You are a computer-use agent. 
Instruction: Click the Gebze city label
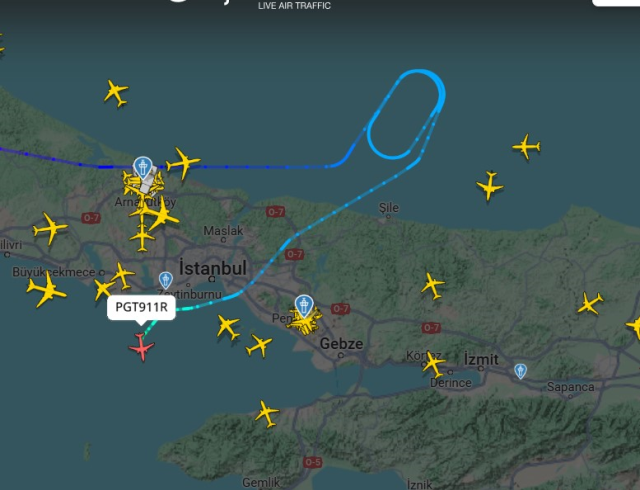pyautogui.click(x=341, y=344)
